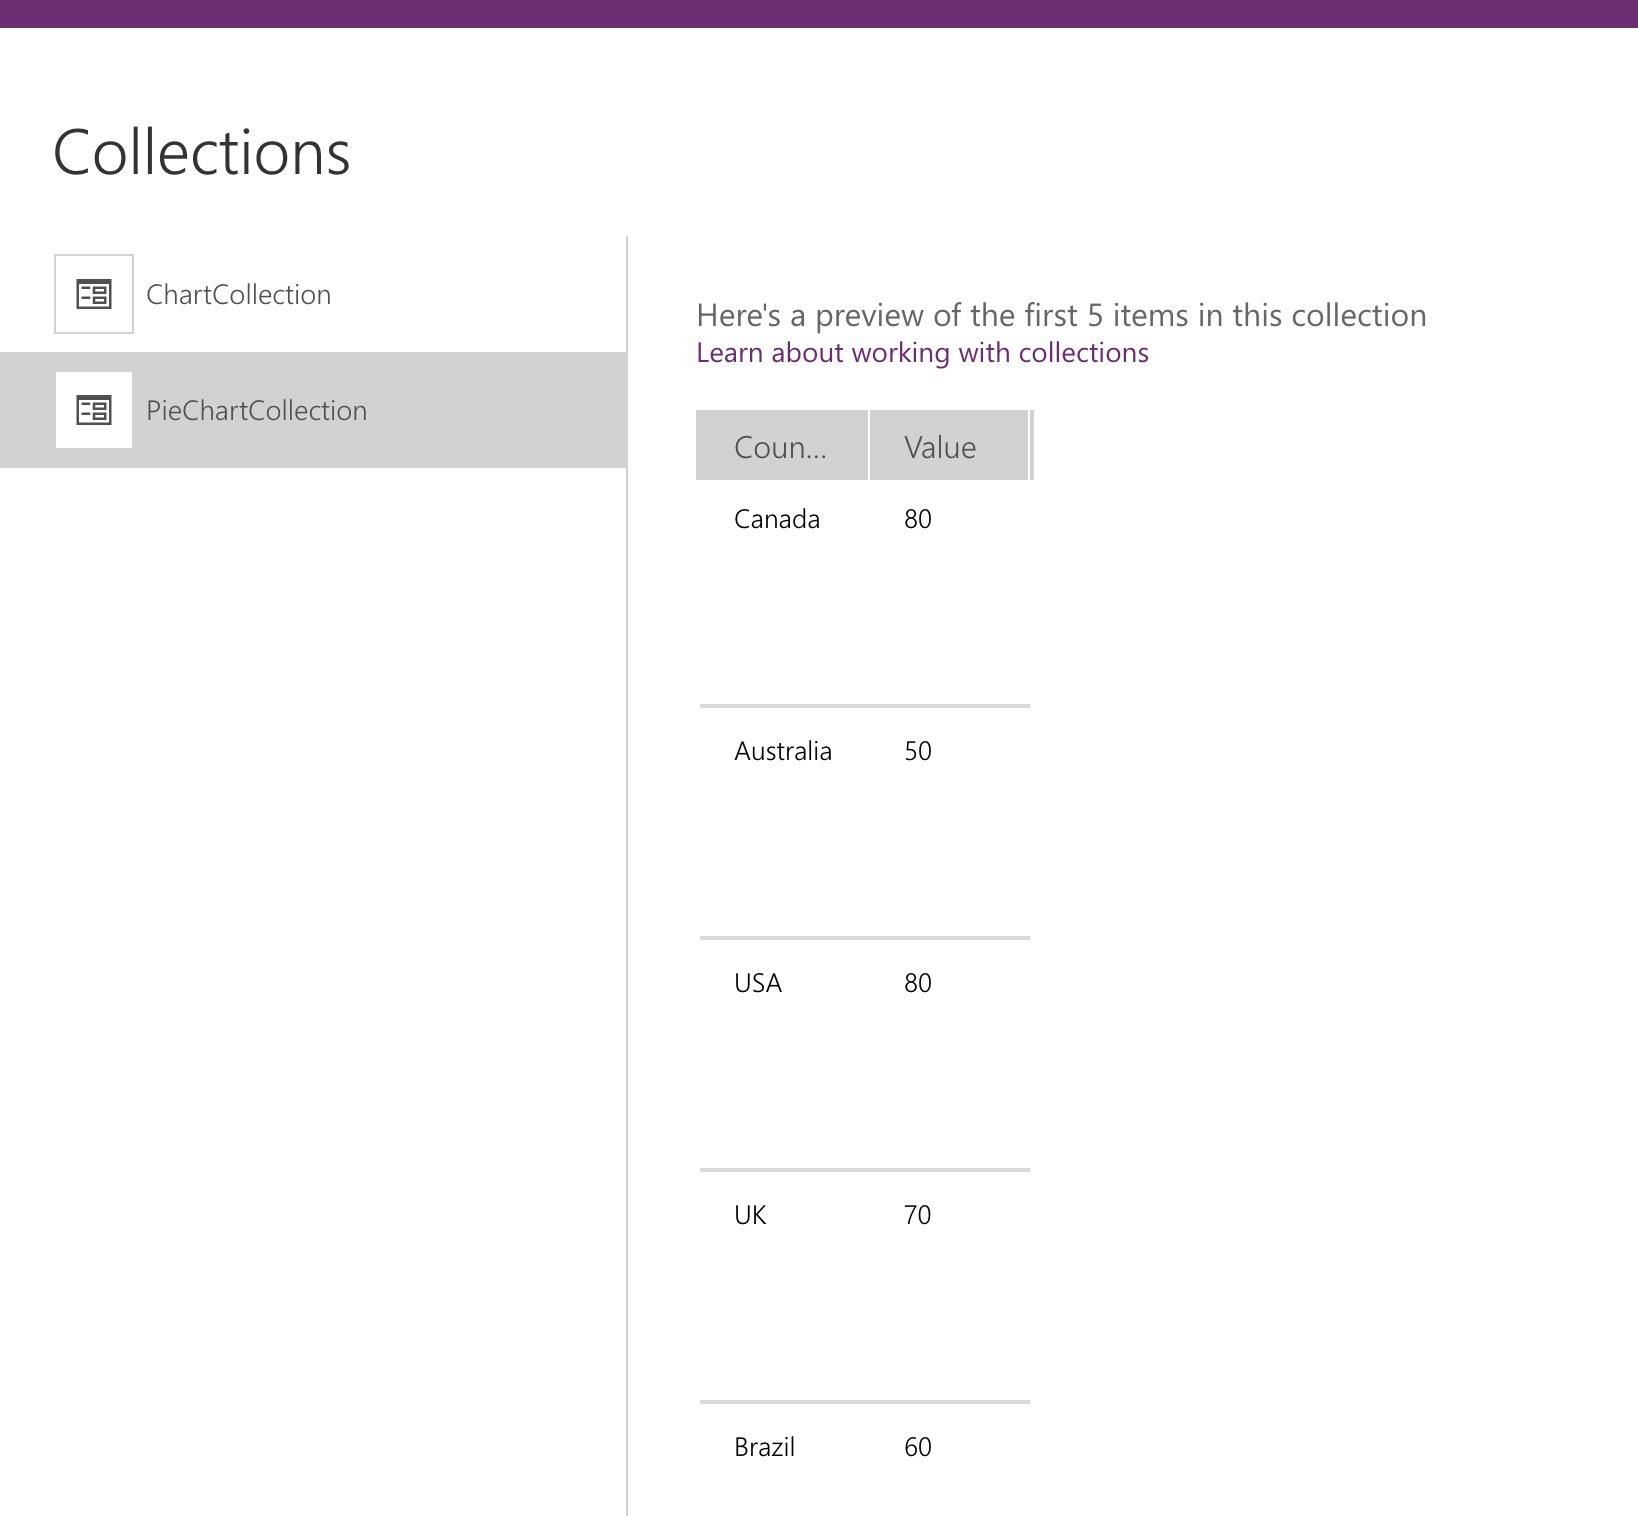Screen dimensions: 1638x1516
Task: Click the preview header text above the table
Action: [x=1060, y=314]
